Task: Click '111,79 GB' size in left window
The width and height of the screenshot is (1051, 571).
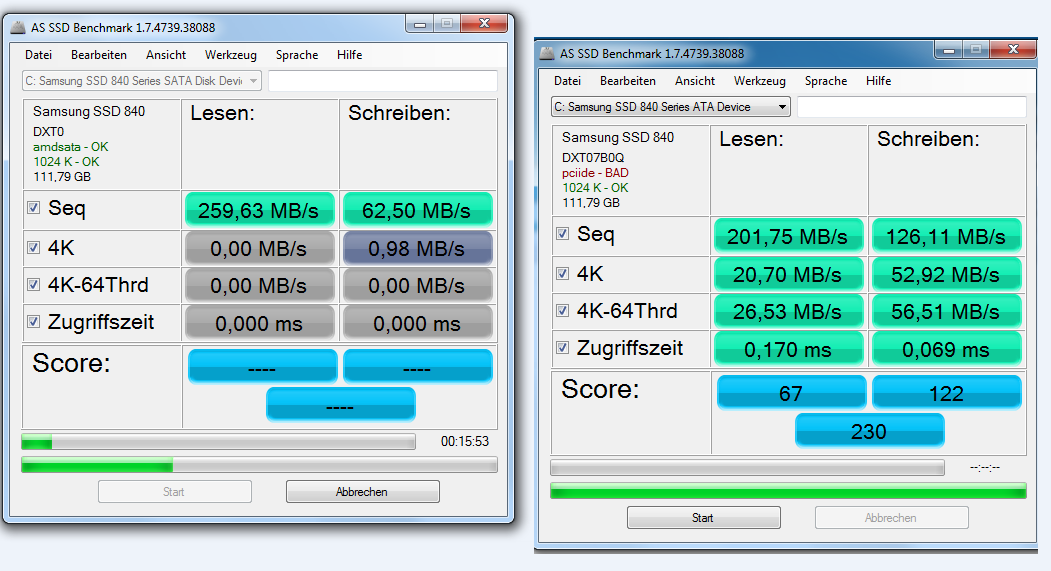Action: click(62, 177)
